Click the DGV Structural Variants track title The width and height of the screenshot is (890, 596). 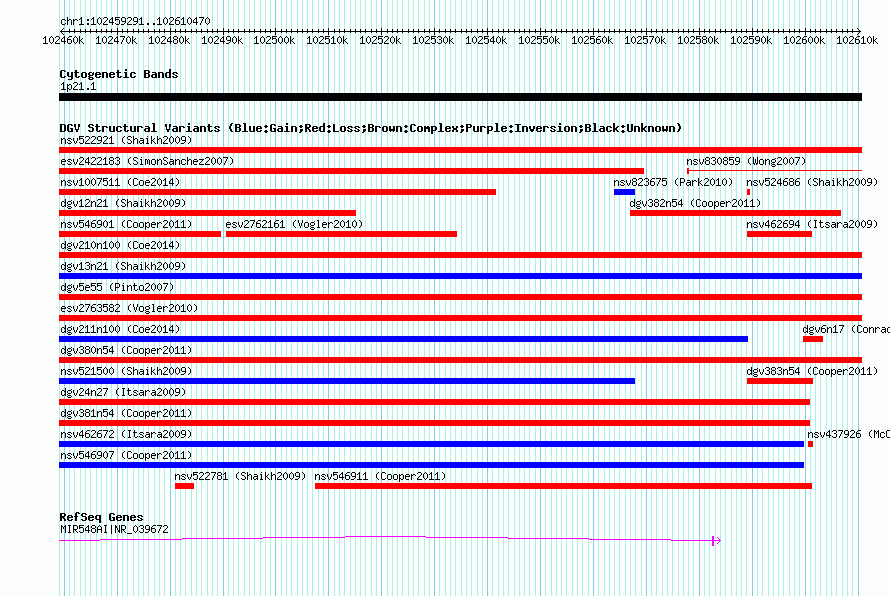pos(371,128)
